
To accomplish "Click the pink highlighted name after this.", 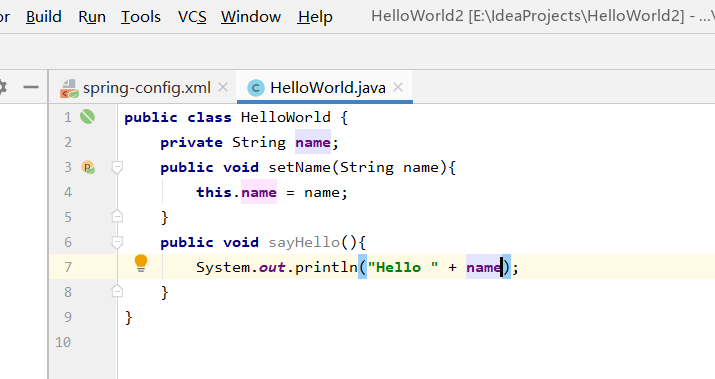I will 259,192.
